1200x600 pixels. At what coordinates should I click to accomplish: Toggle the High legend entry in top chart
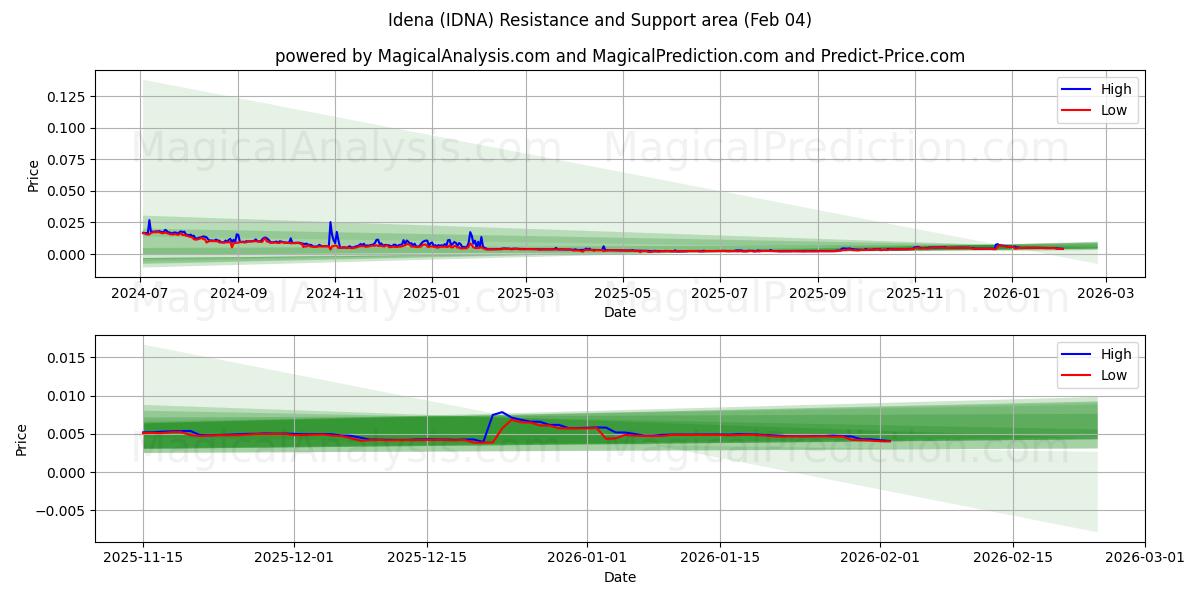click(x=1097, y=89)
